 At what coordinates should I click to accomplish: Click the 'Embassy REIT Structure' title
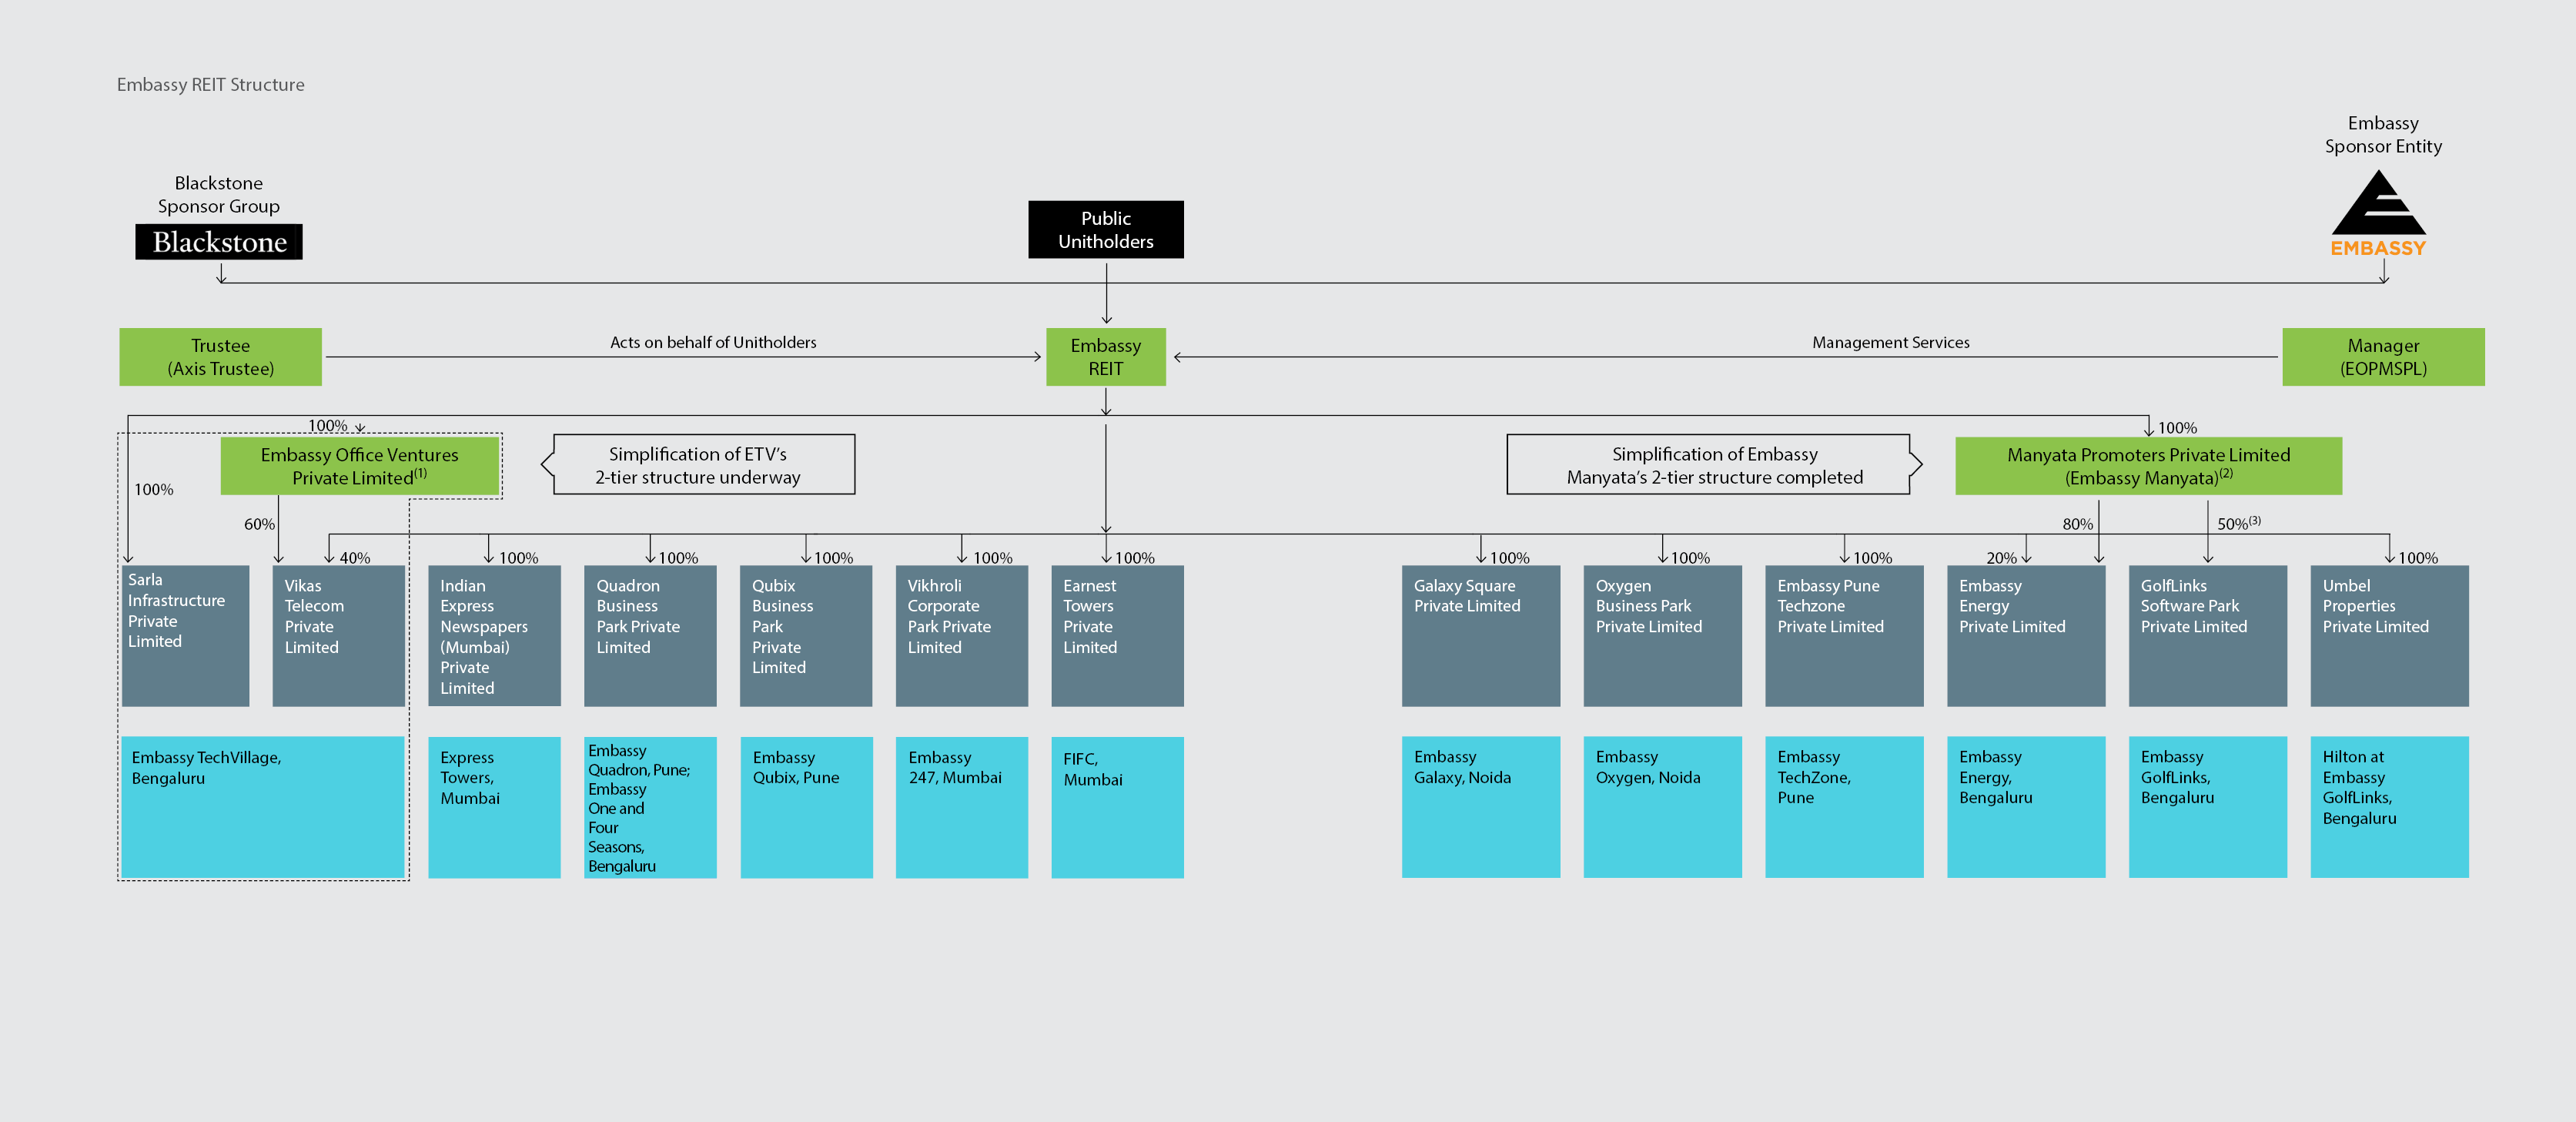(x=211, y=85)
